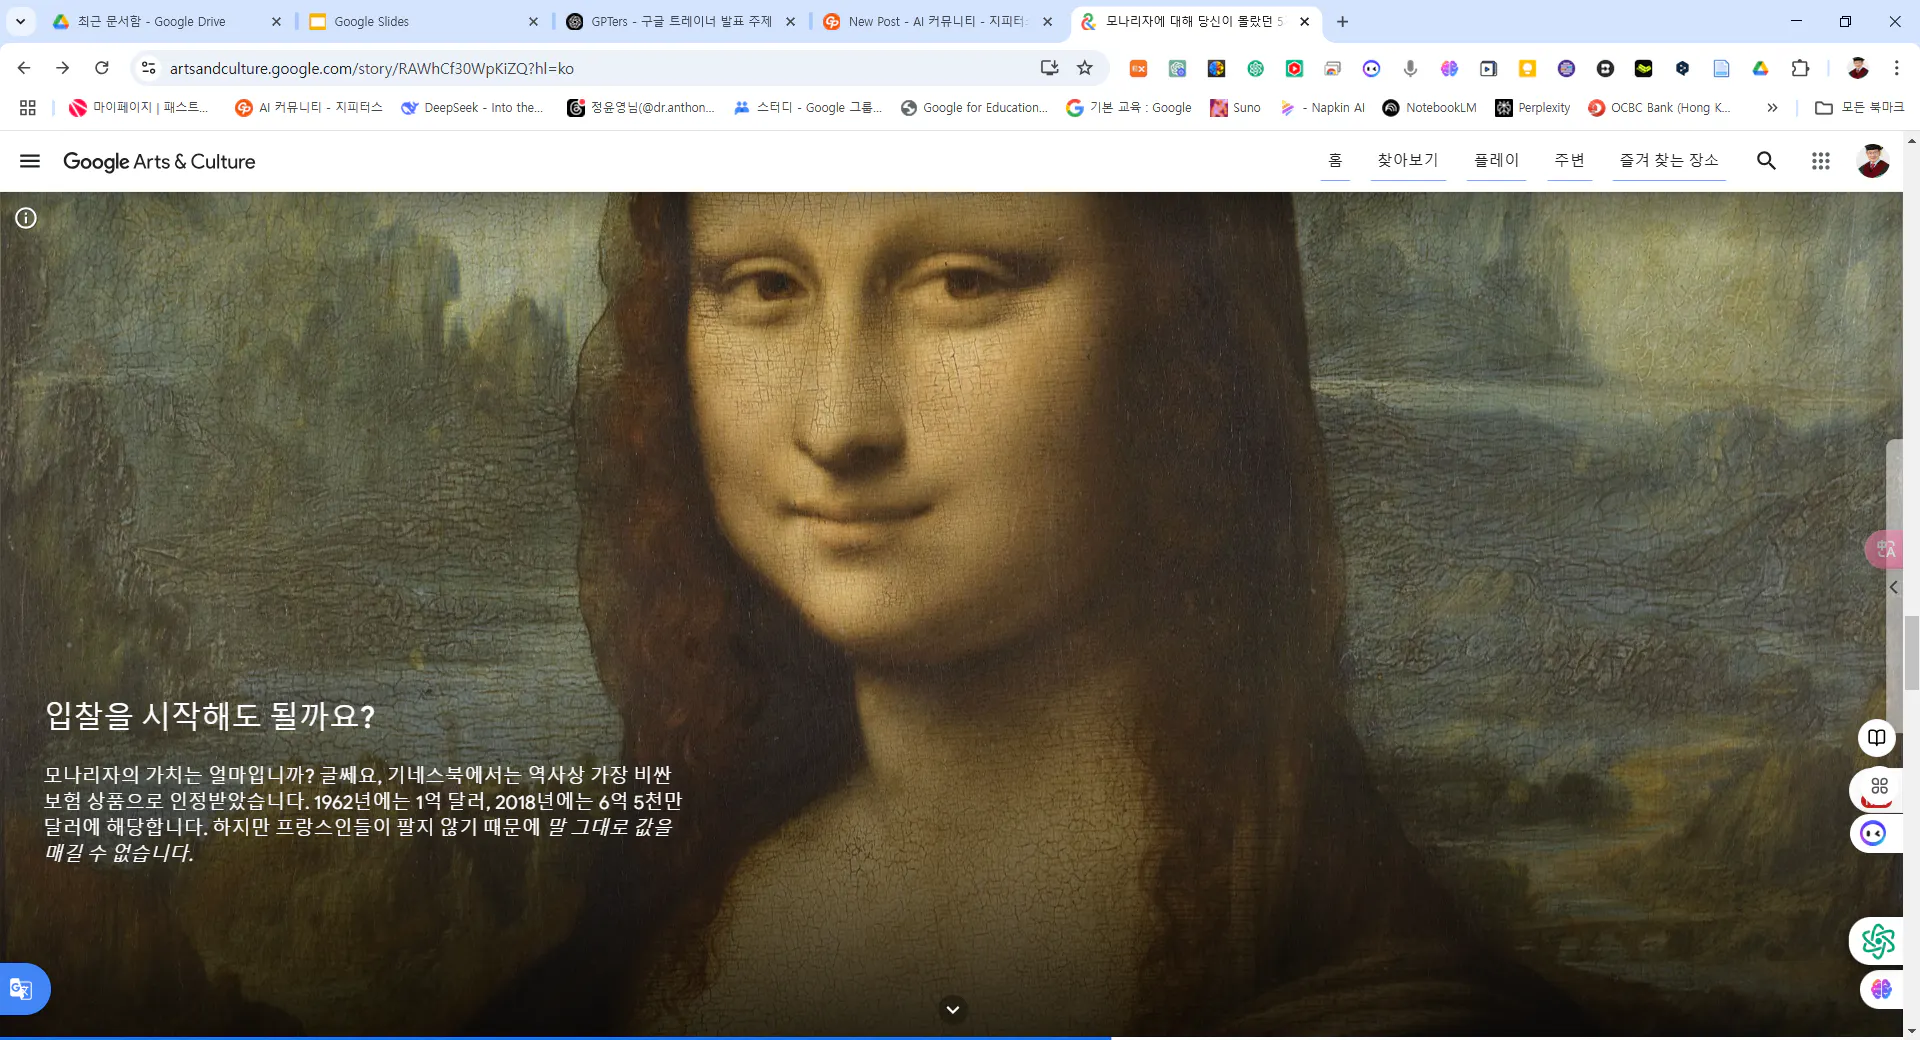Open the 주변 navigation tab
The width and height of the screenshot is (1920, 1040).
pos(1569,161)
